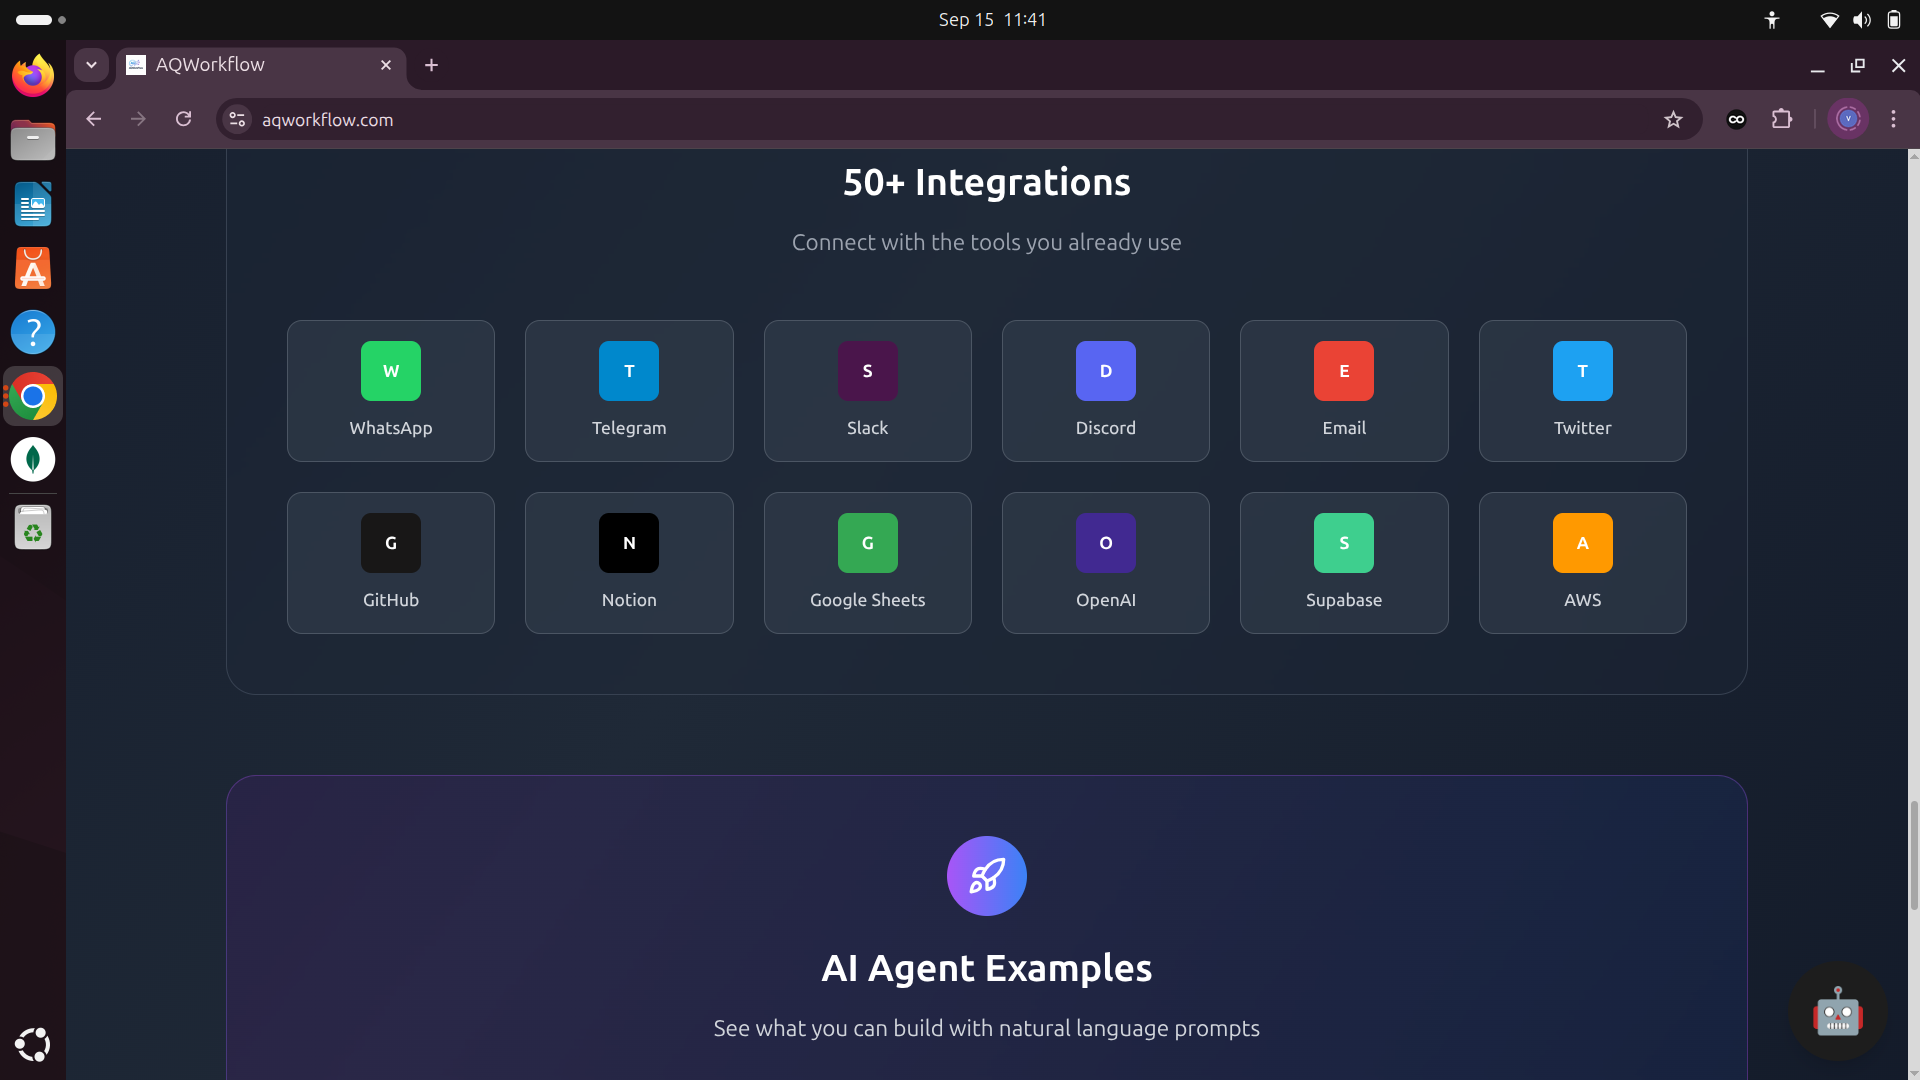This screenshot has height=1080, width=1920.
Task: Click the Supabase label text
Action: pyautogui.click(x=1344, y=600)
